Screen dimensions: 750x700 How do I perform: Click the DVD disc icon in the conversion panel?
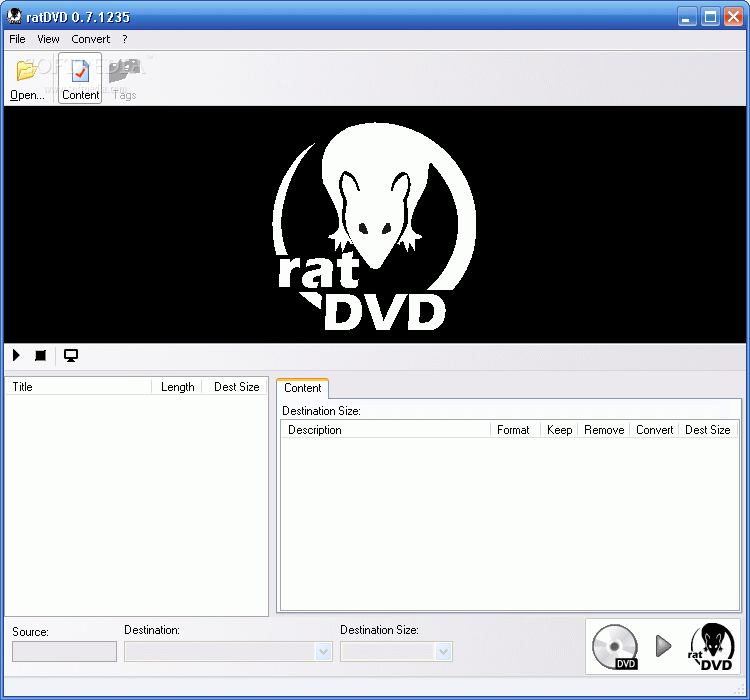click(615, 647)
